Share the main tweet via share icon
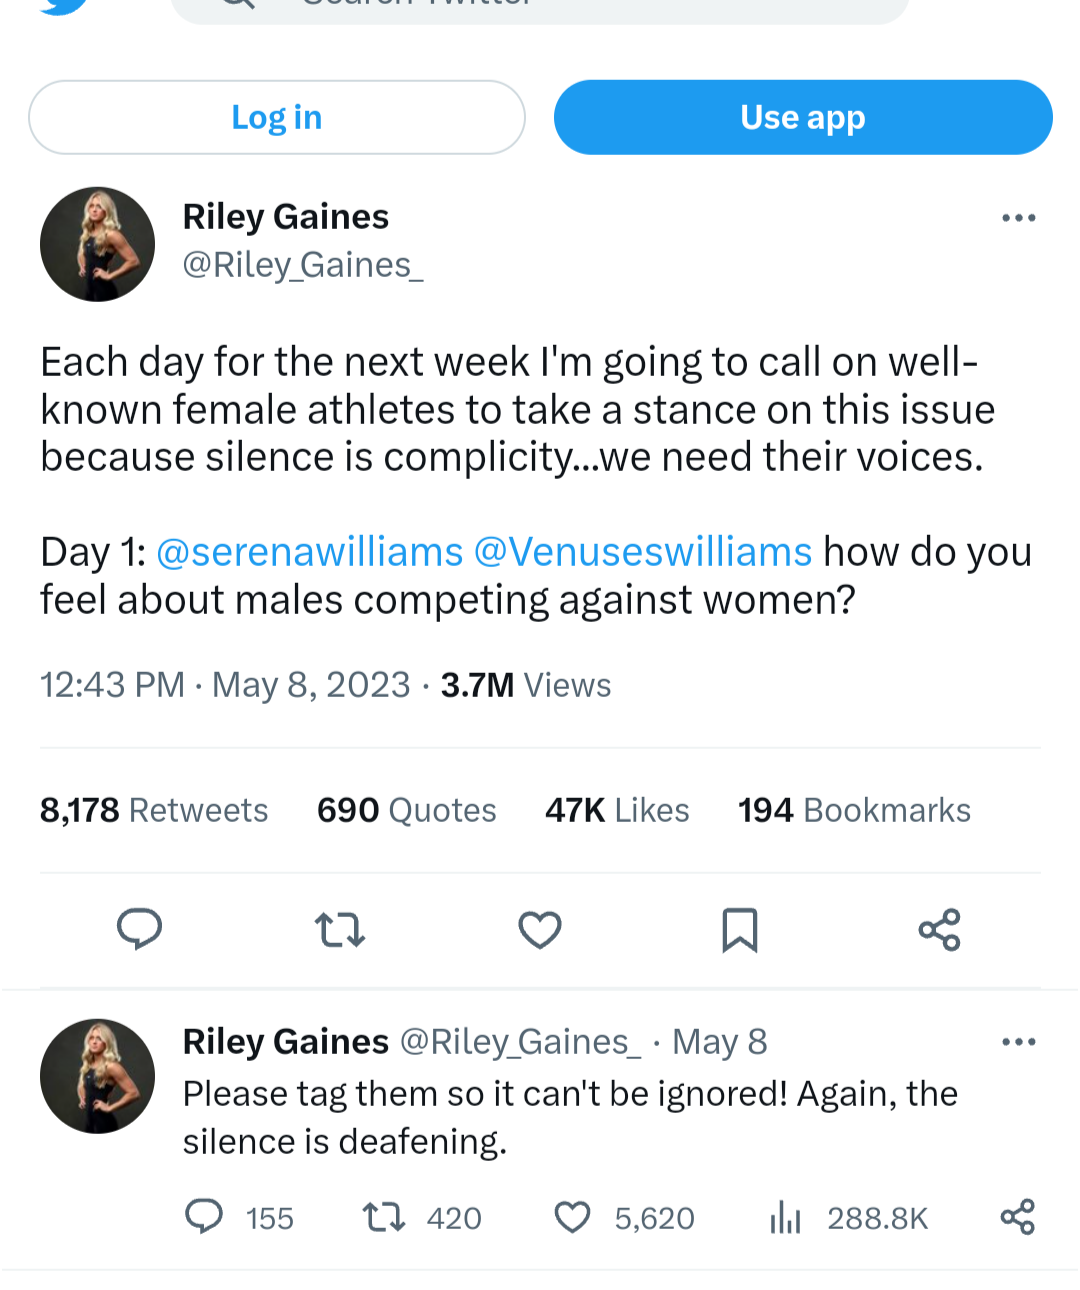 [939, 929]
